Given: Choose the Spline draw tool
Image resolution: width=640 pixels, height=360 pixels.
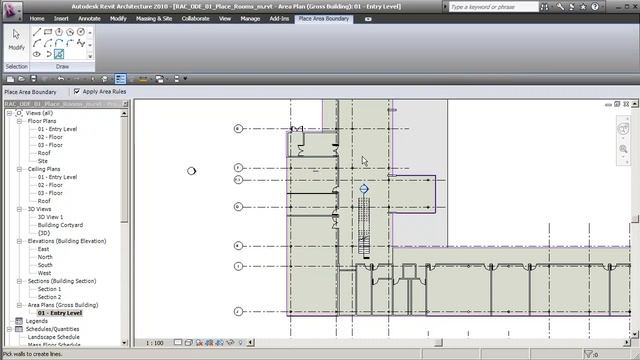Looking at the screenshot, I should pyautogui.click(x=81, y=43).
